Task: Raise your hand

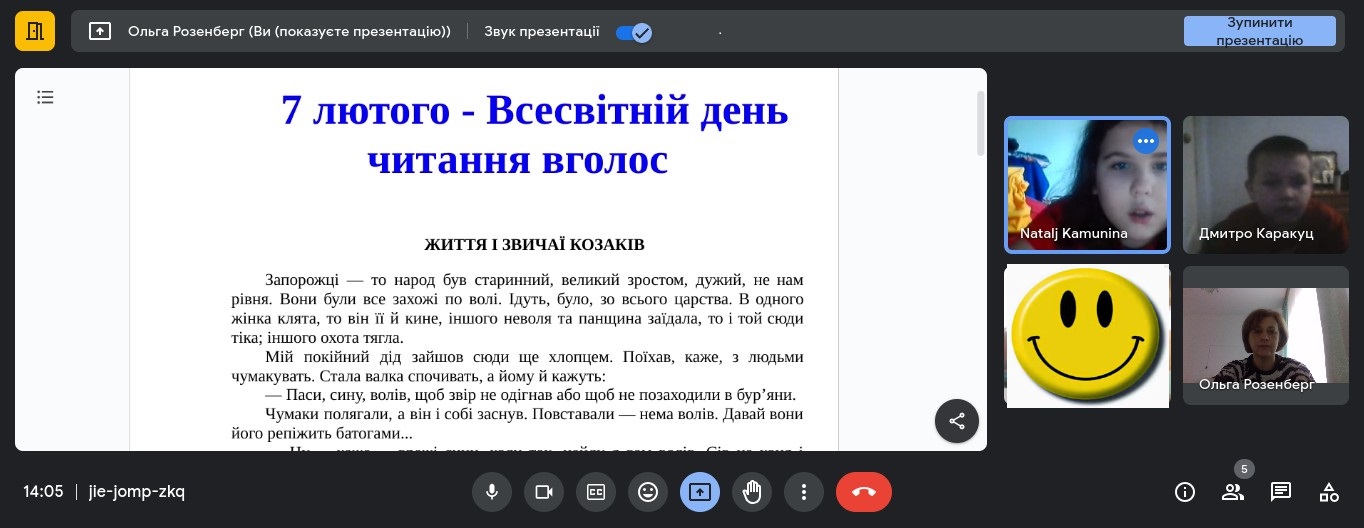Action: 752,492
